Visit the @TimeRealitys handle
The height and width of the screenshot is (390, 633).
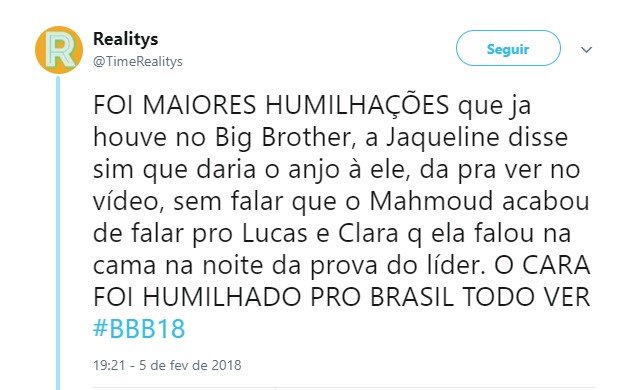point(138,61)
